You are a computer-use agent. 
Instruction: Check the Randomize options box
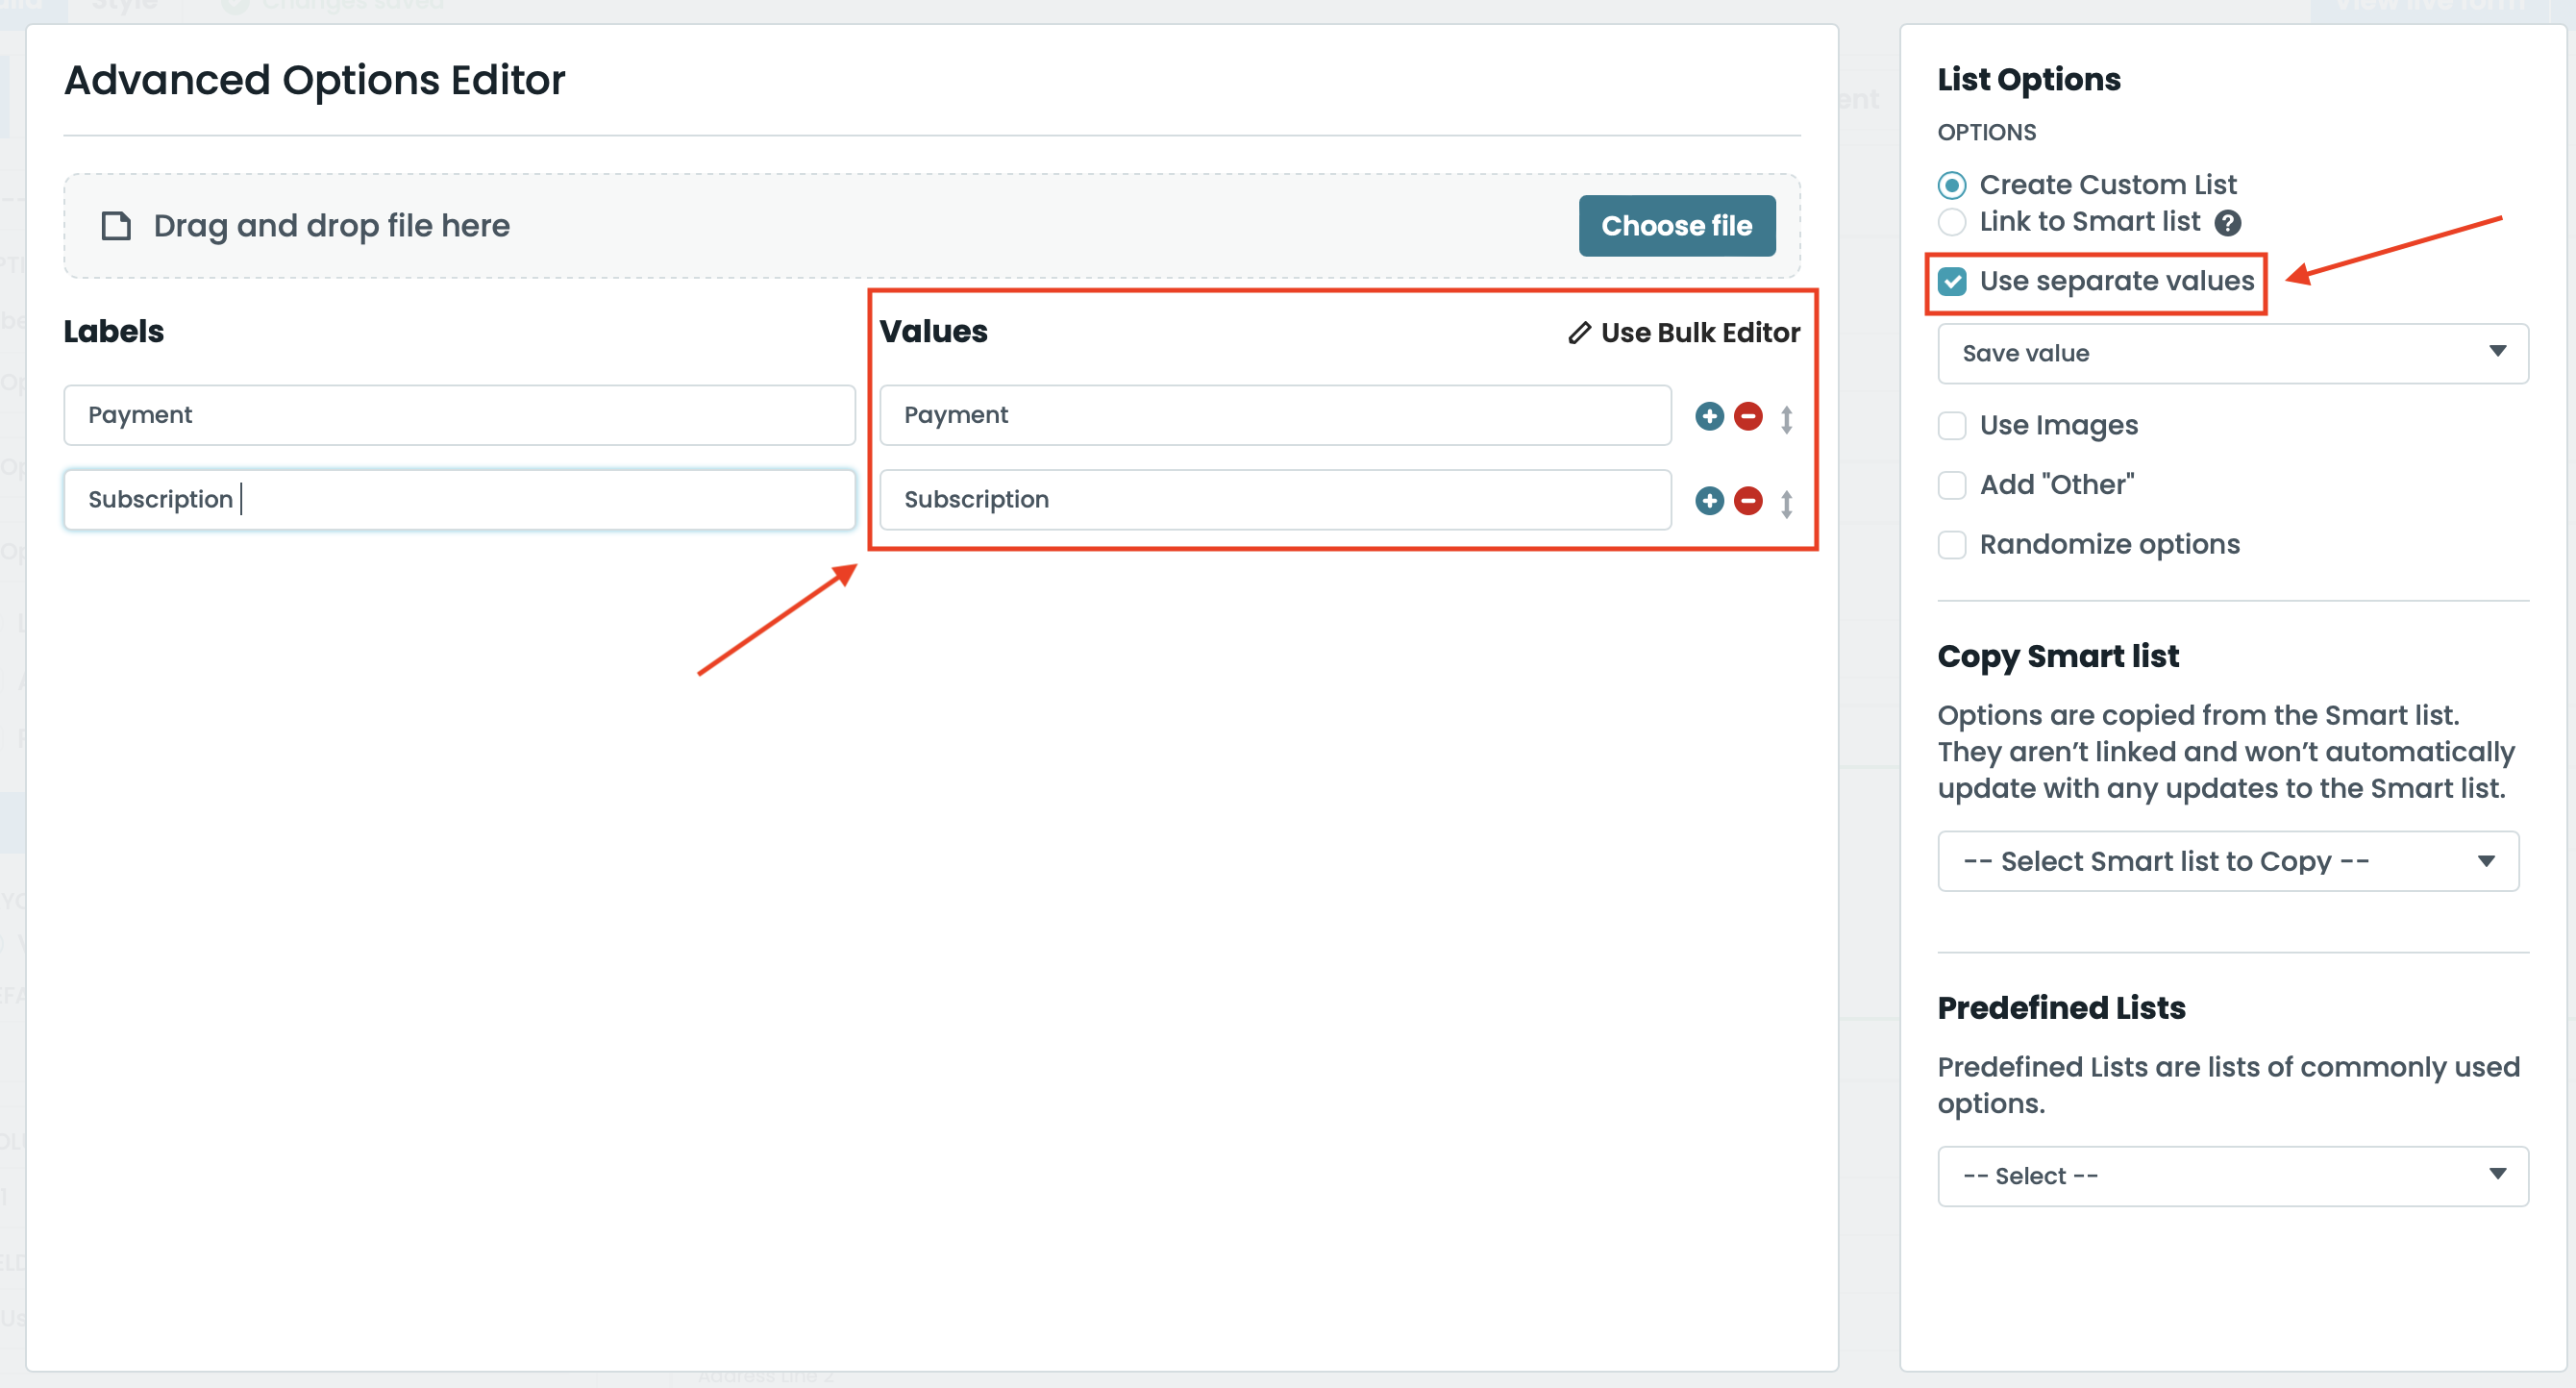point(1952,545)
